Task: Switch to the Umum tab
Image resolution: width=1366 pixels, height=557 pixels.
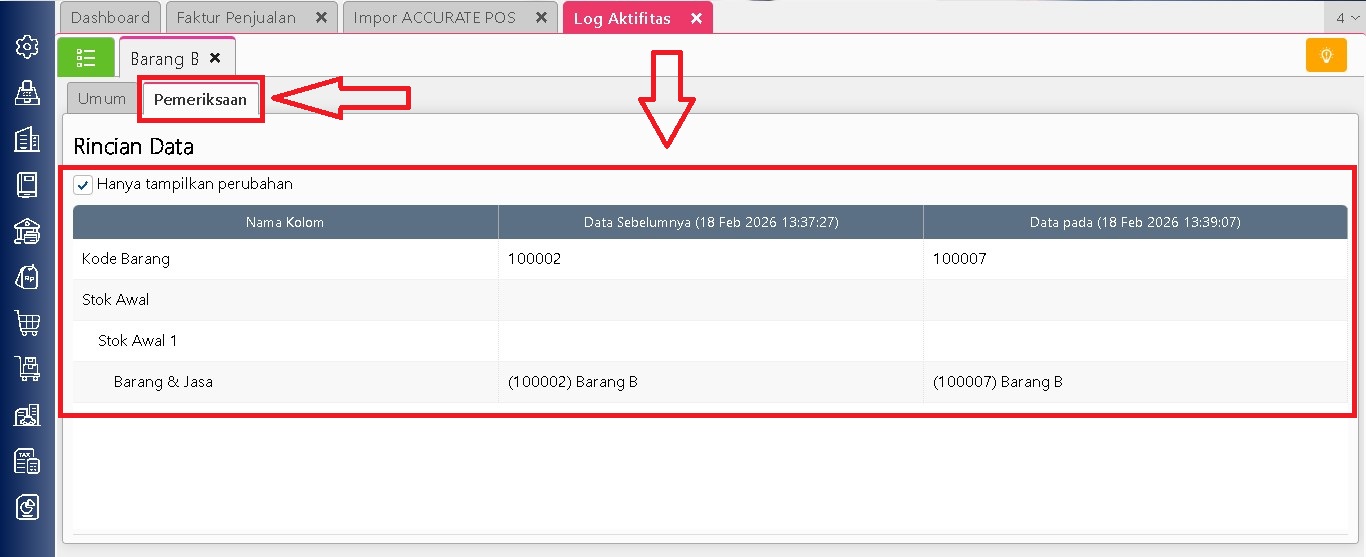Action: coord(102,99)
